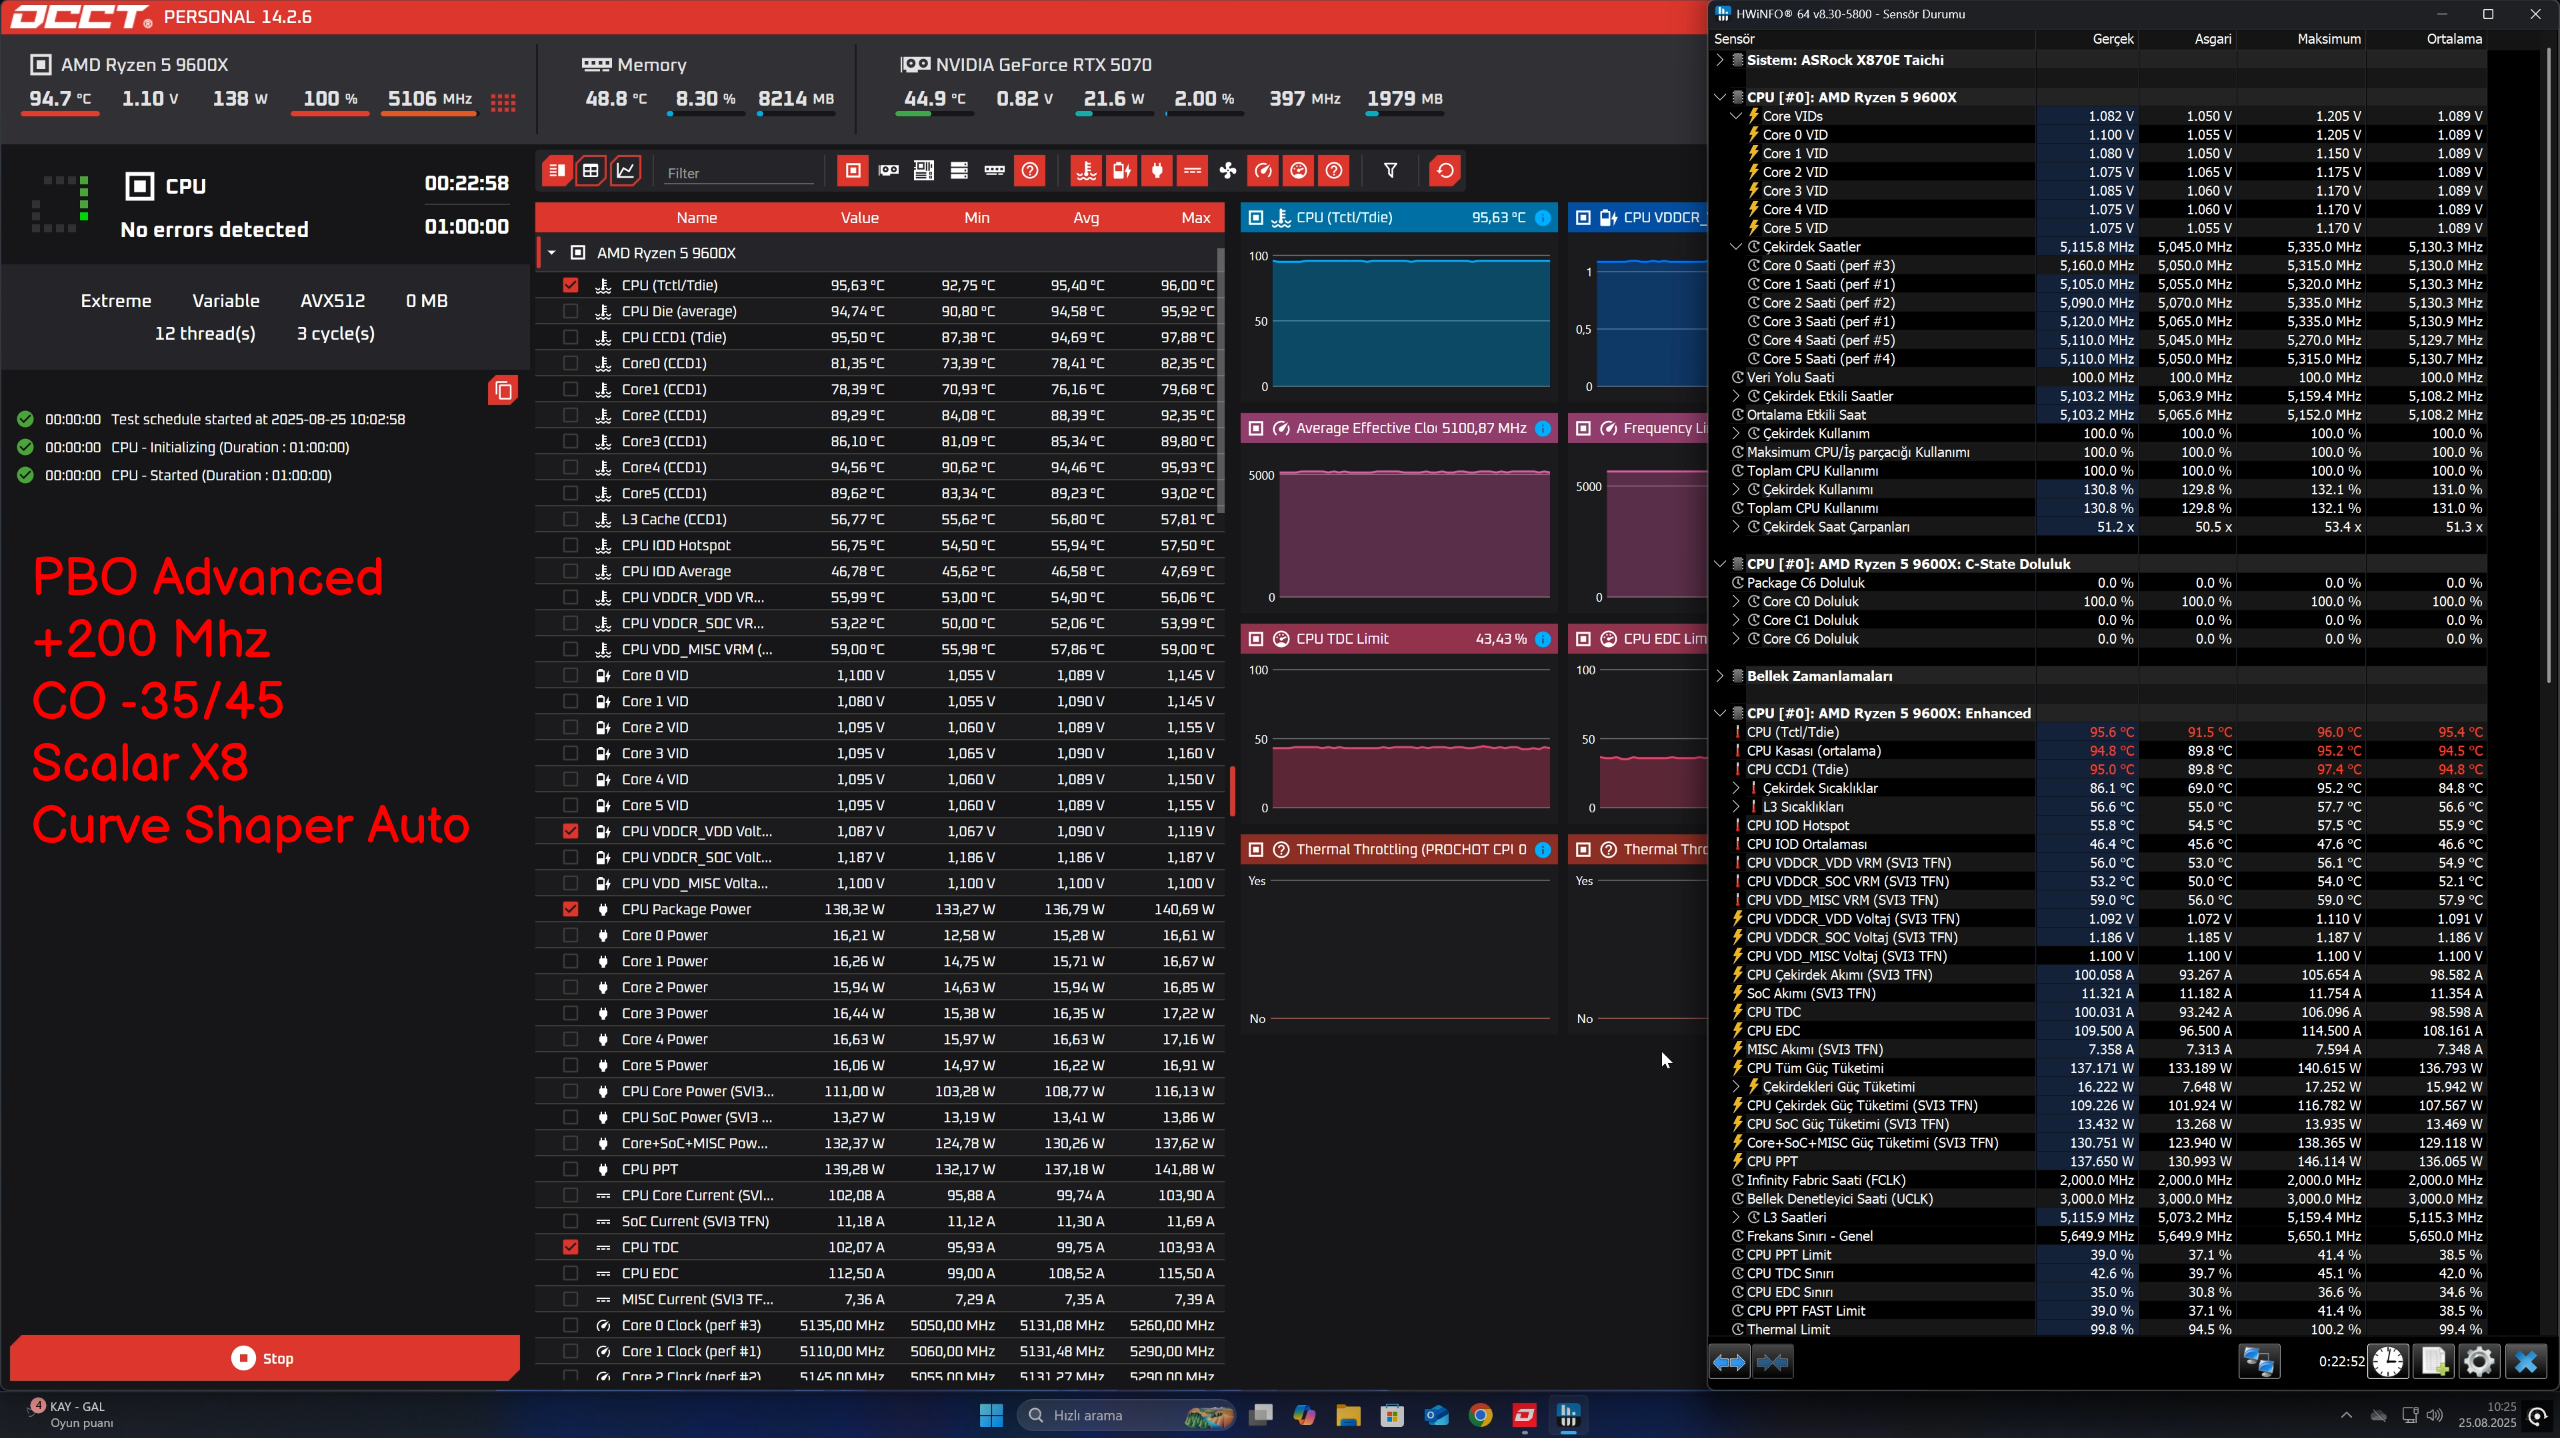Collapse the AMD Ryzen 5 9600X group in OCCT
The image size is (2560, 1438).
[552, 253]
